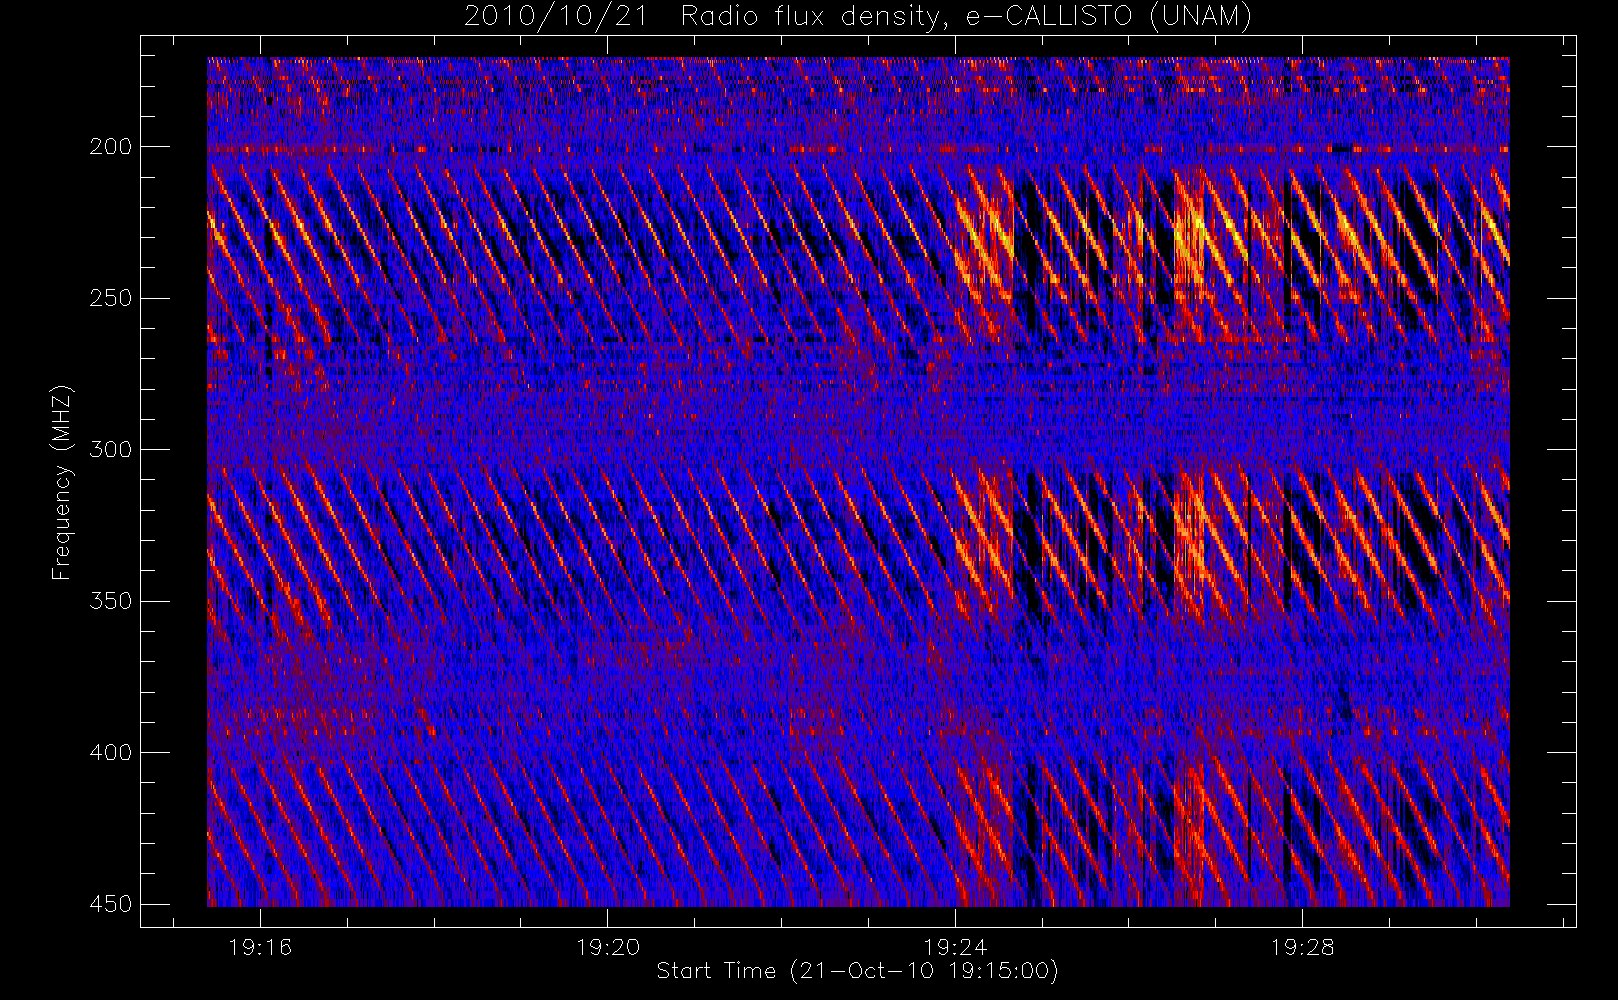Click the 300 frequency tick label
This screenshot has width=1618, height=1000.
tap(110, 450)
